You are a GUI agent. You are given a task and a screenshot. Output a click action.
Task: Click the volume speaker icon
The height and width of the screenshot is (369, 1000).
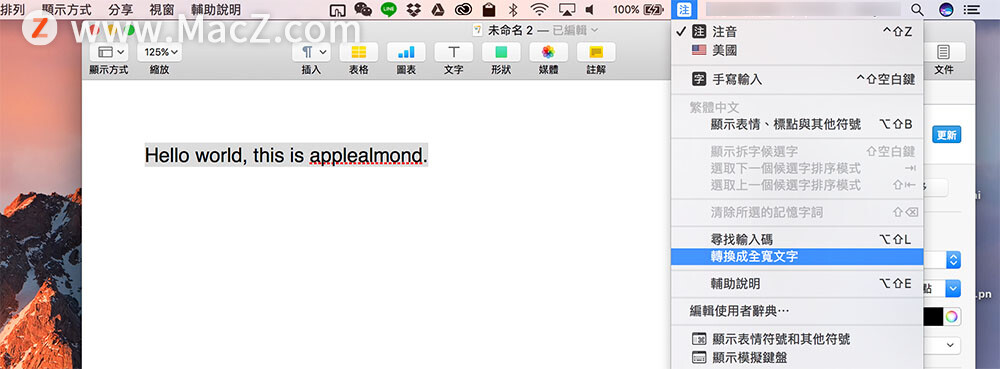coord(590,10)
